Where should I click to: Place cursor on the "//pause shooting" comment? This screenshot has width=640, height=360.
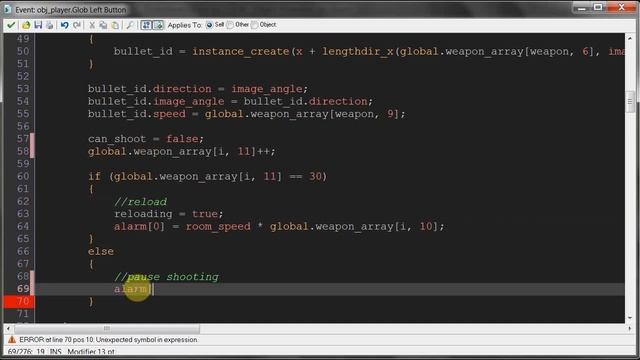coord(166,277)
